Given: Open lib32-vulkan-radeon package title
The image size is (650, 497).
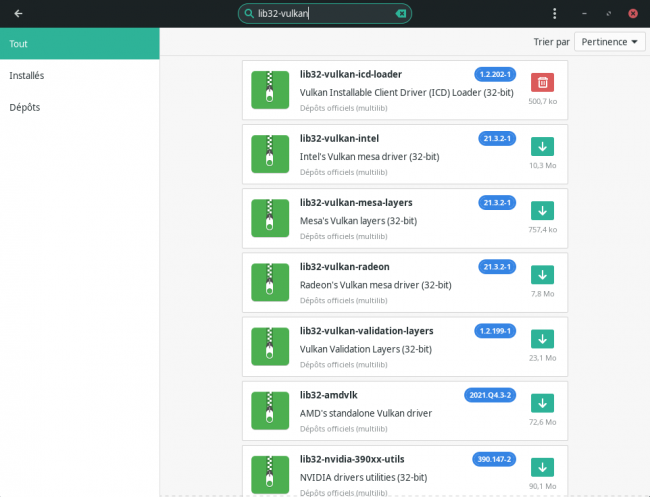Looking at the screenshot, I should (x=344, y=267).
